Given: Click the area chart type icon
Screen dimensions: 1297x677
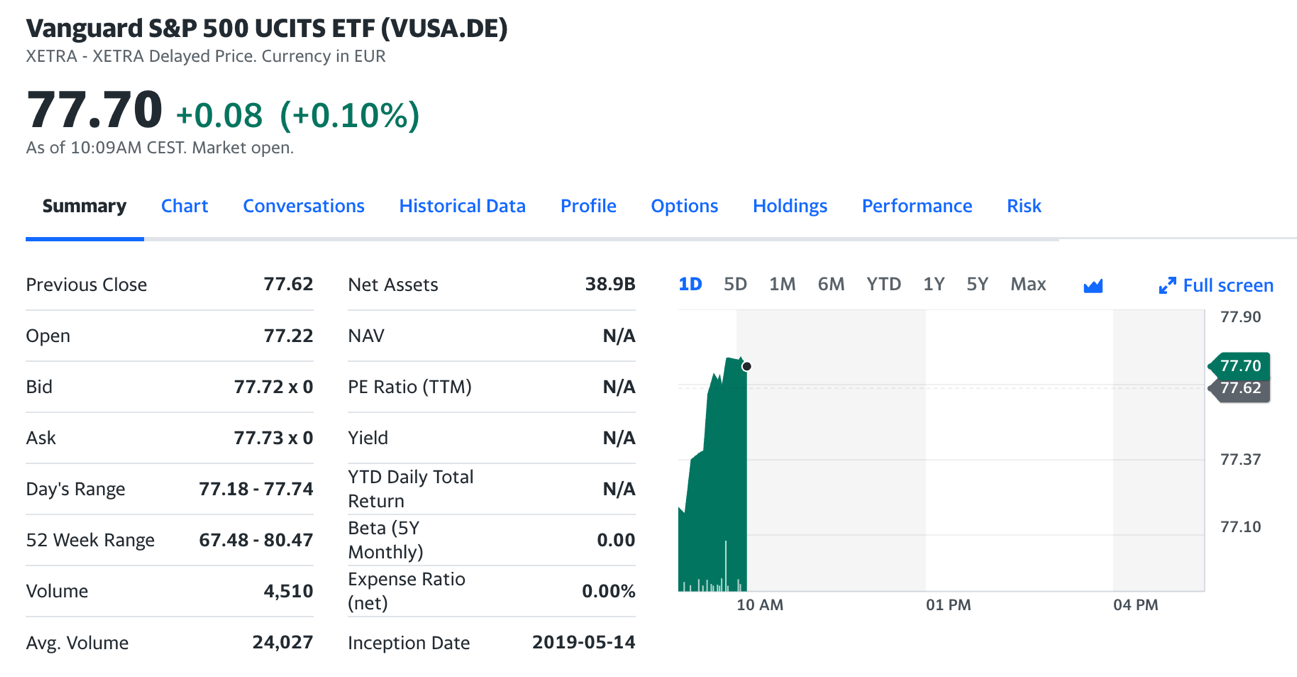Looking at the screenshot, I should [1093, 286].
